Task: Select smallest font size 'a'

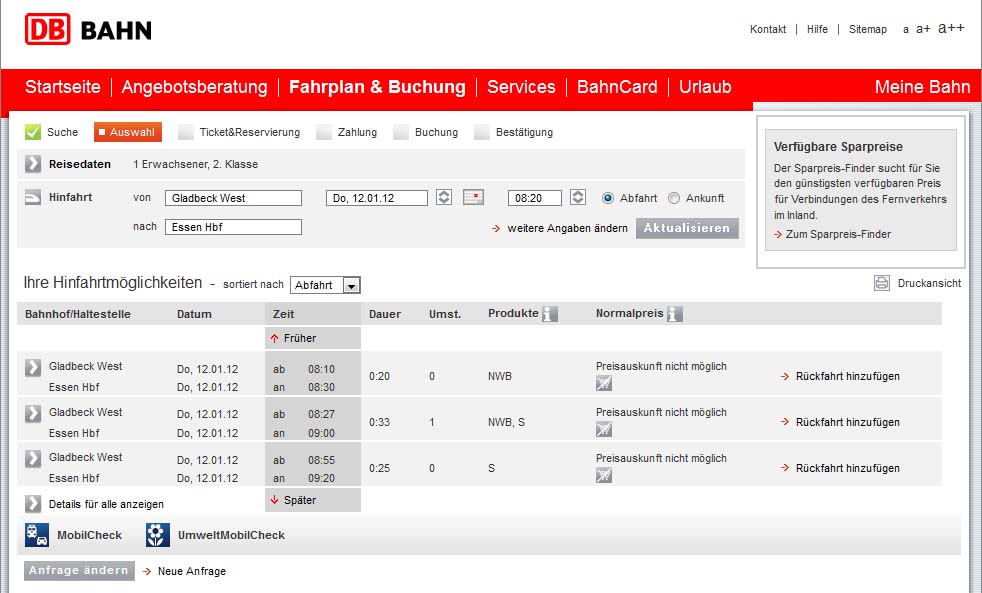Action: pos(906,29)
